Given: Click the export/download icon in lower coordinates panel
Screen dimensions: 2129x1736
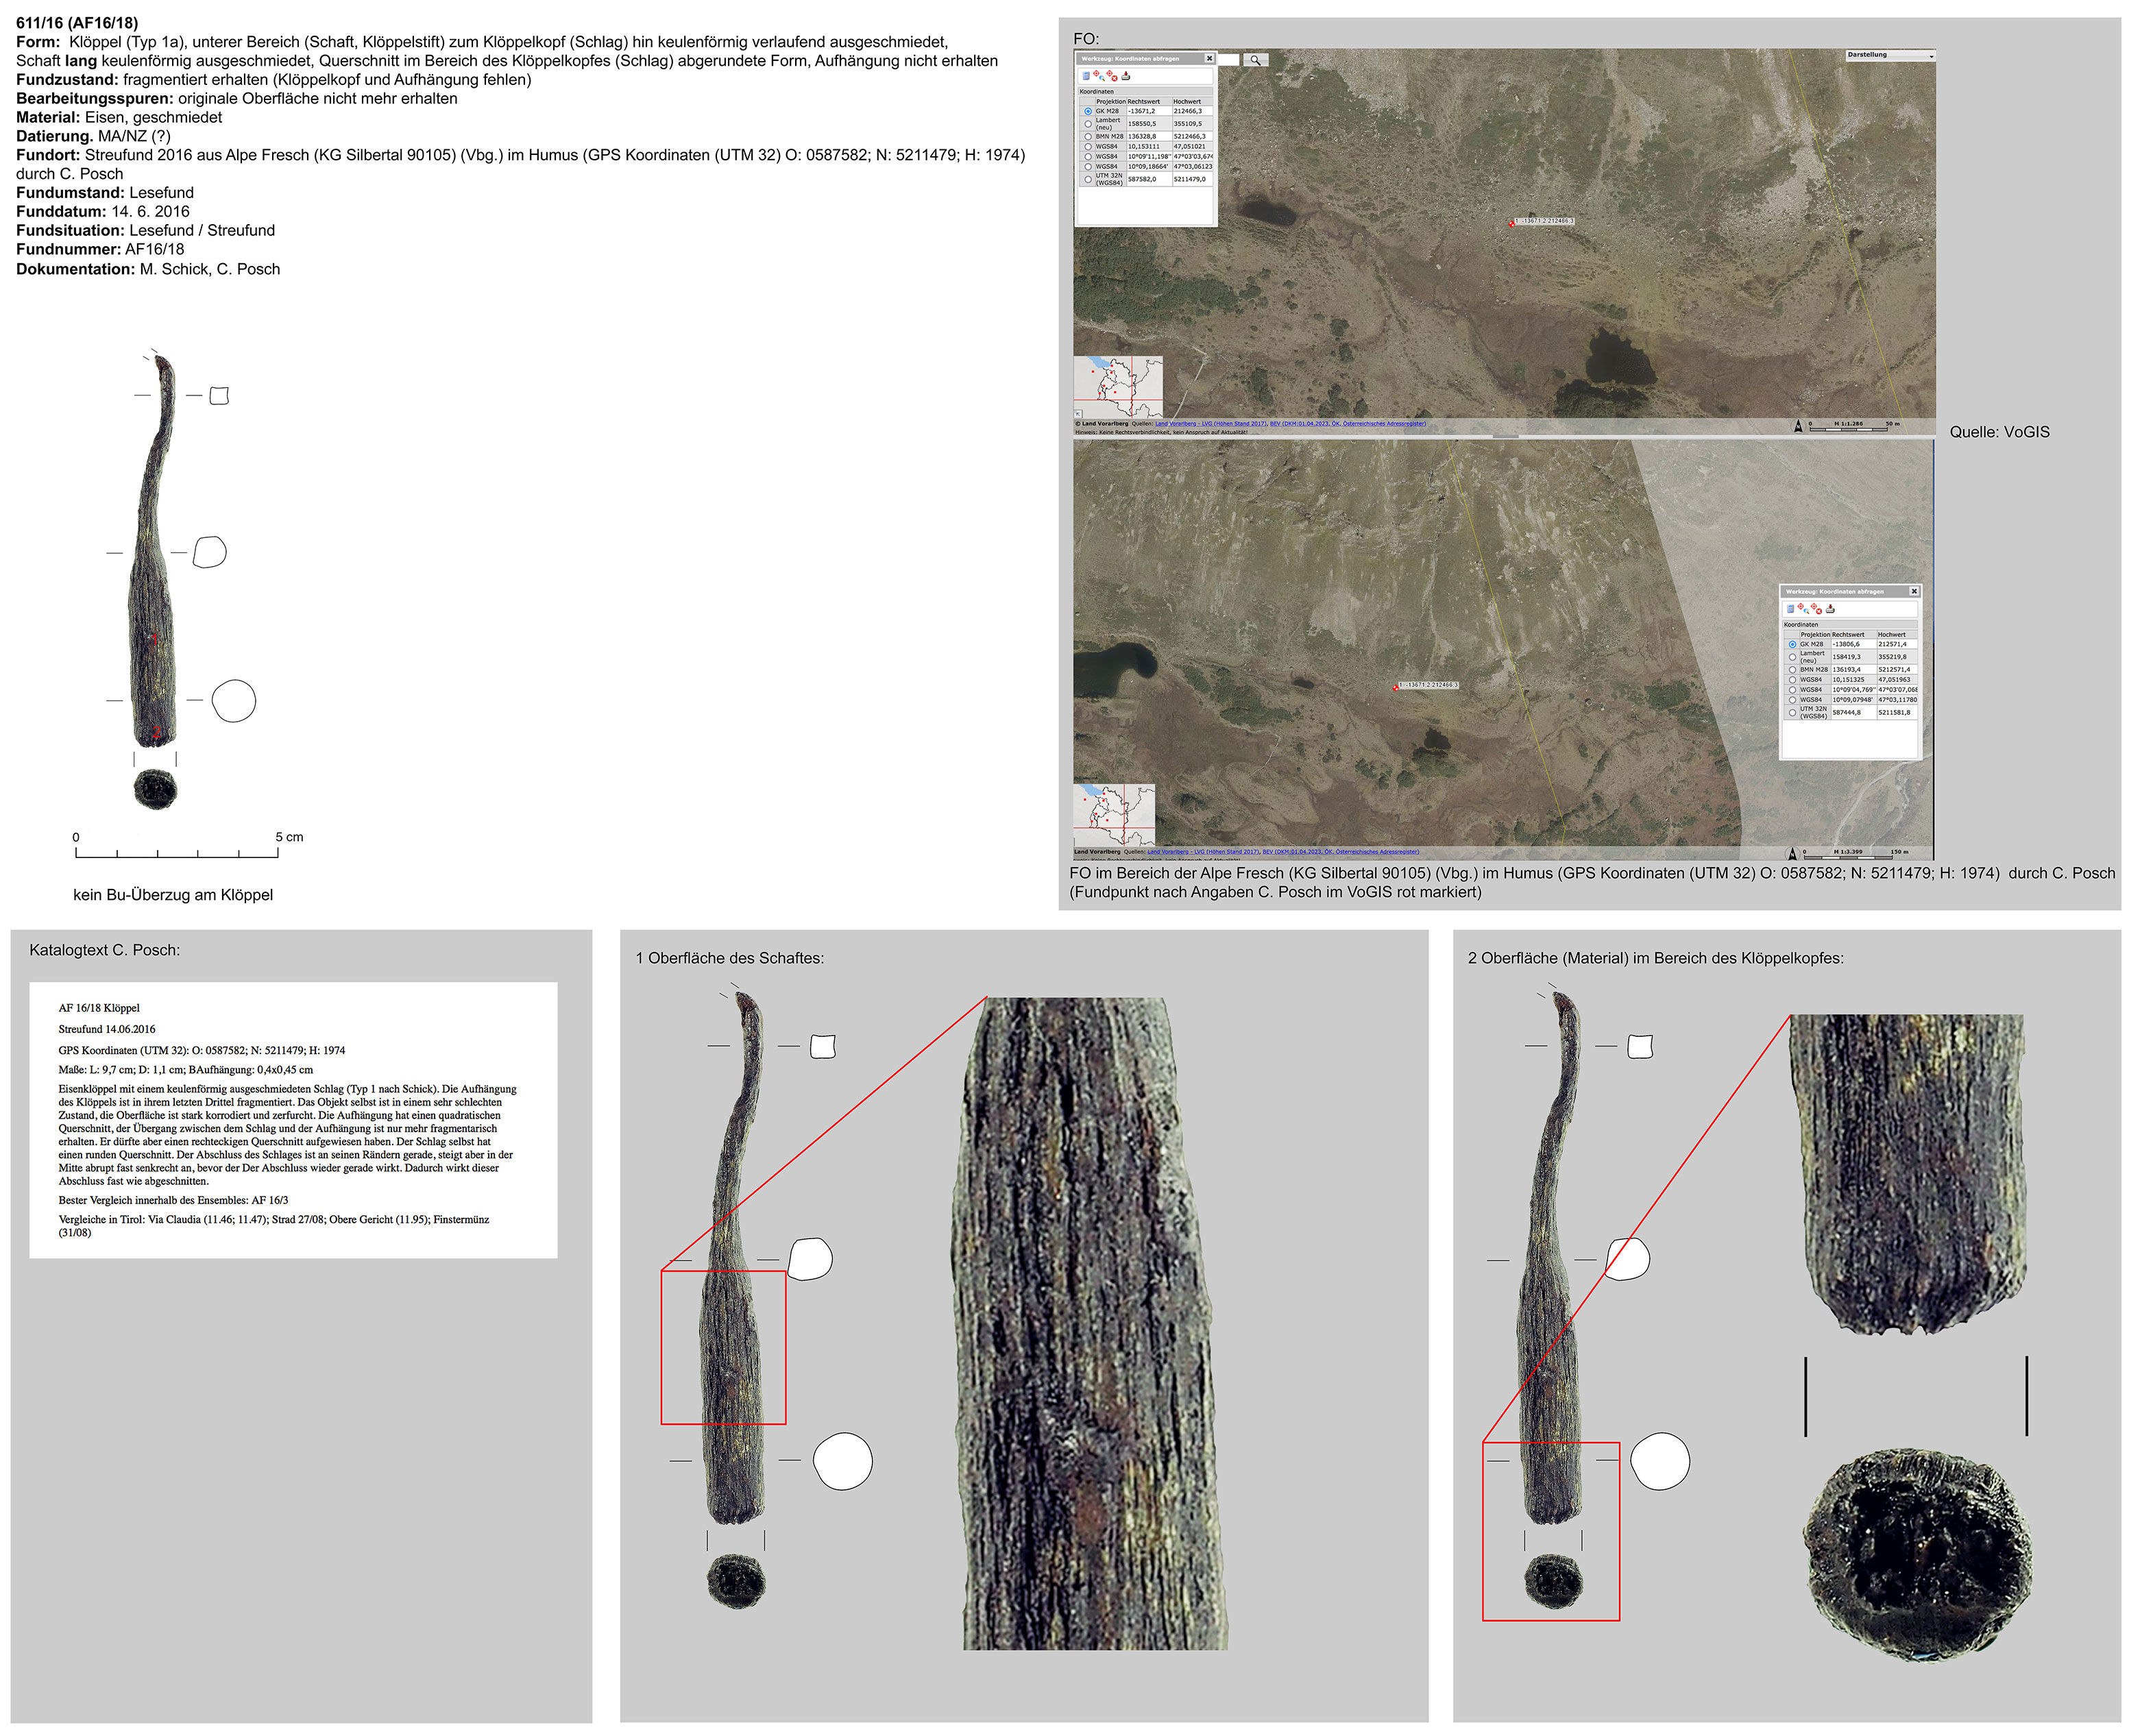Looking at the screenshot, I should tap(1831, 608).
